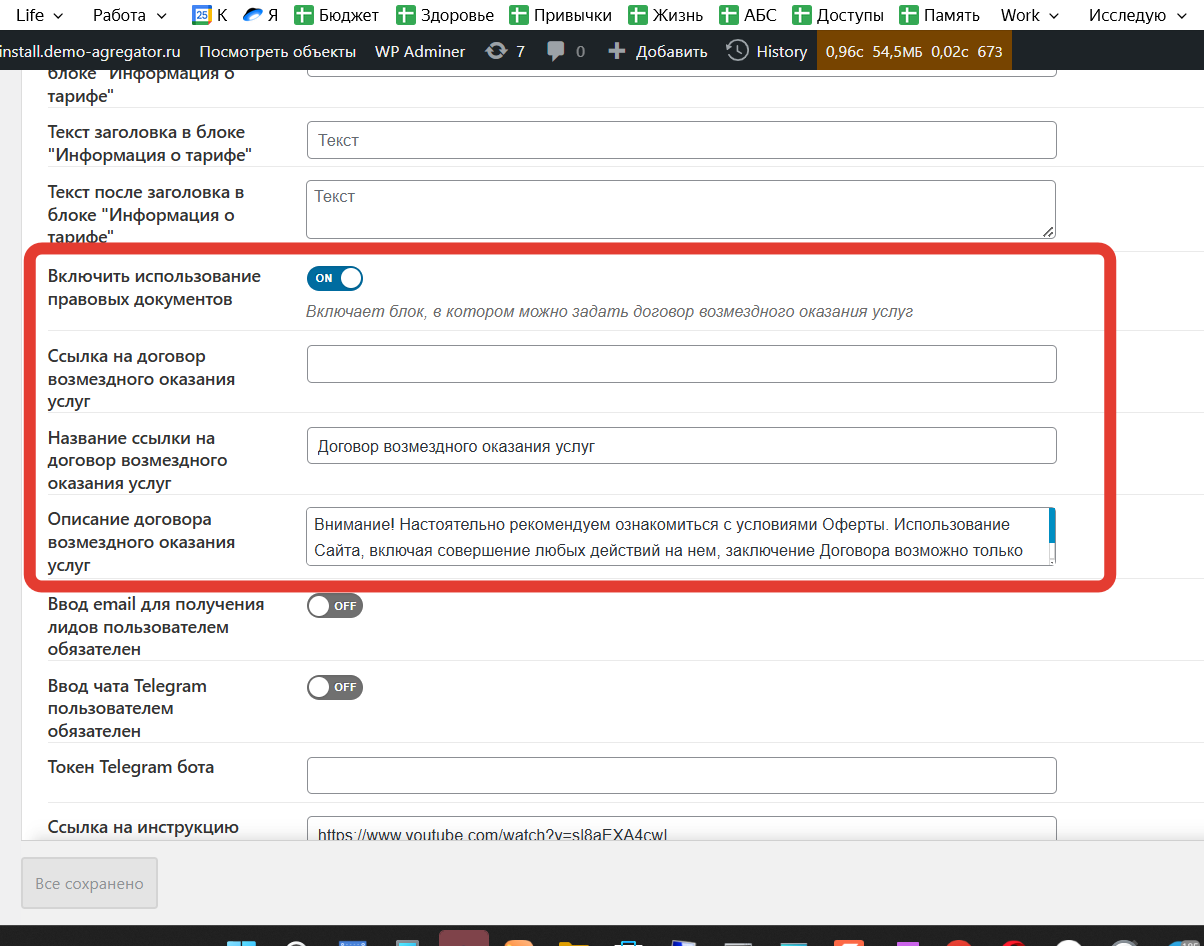Expand the Life bookmarks folder
Viewport: 1204px width, 946px height.
point(39,15)
